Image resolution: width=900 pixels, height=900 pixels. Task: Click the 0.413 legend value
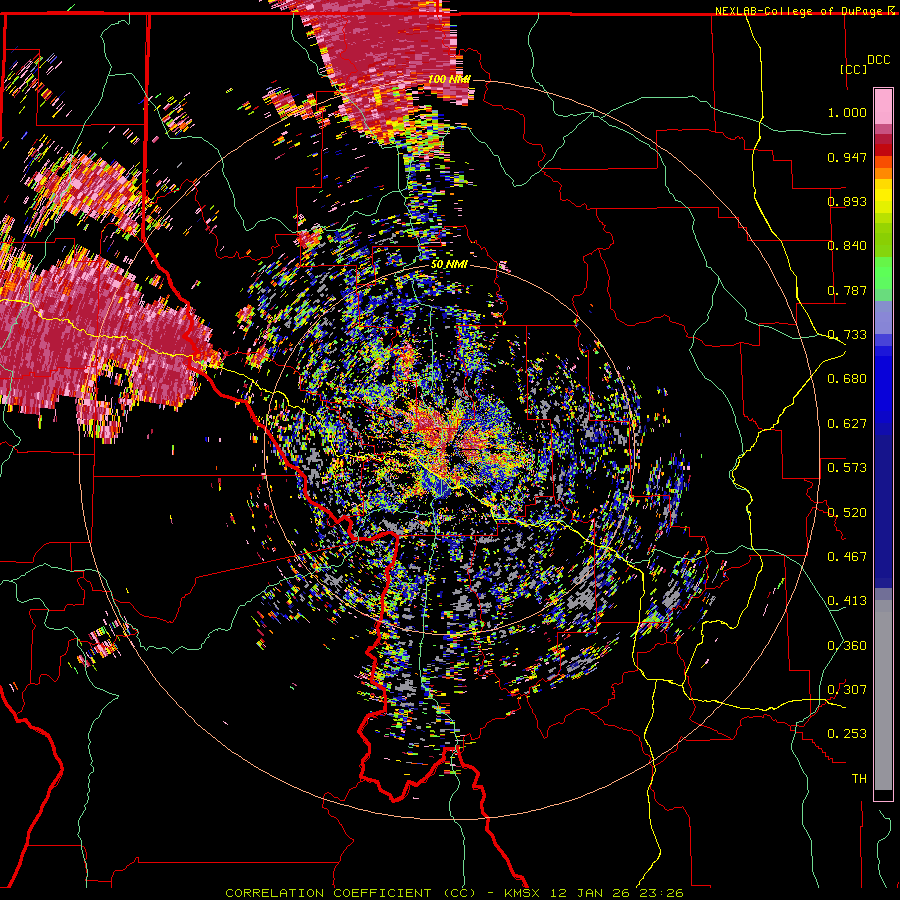coord(847,601)
